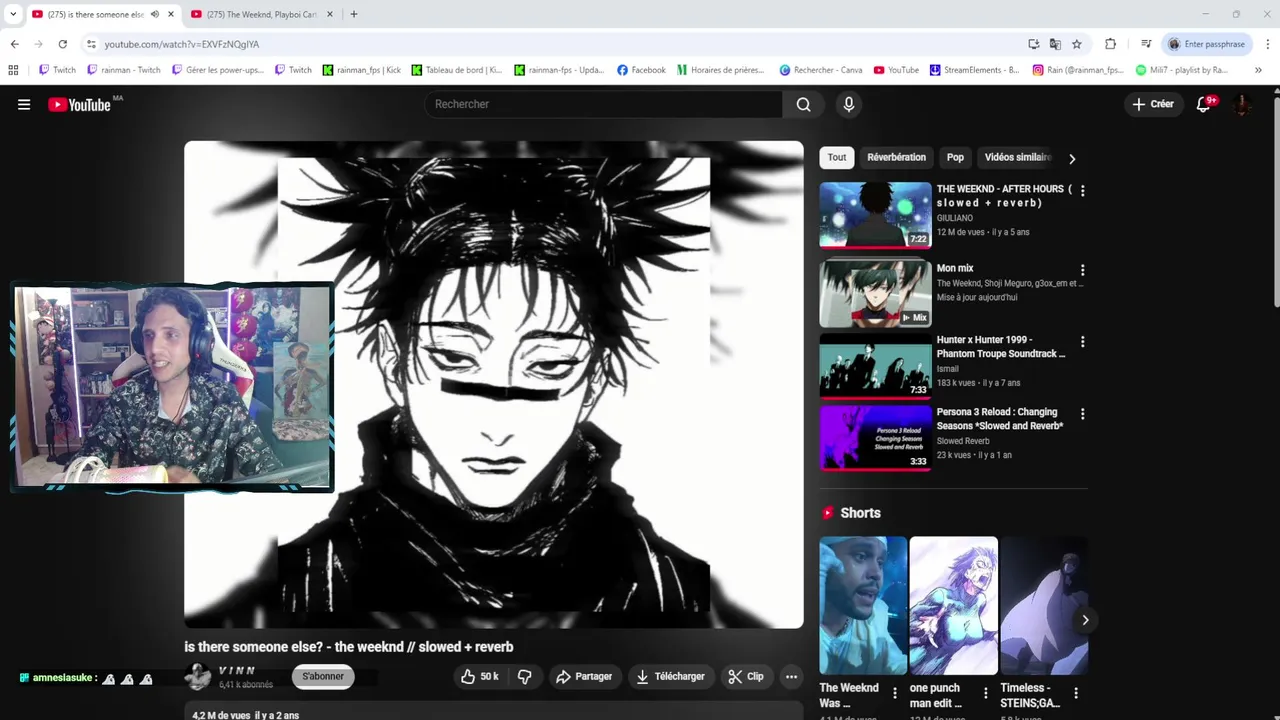1280x720 pixels.
Task: Open the YouTube hamburger guide menu
Action: pos(24,104)
